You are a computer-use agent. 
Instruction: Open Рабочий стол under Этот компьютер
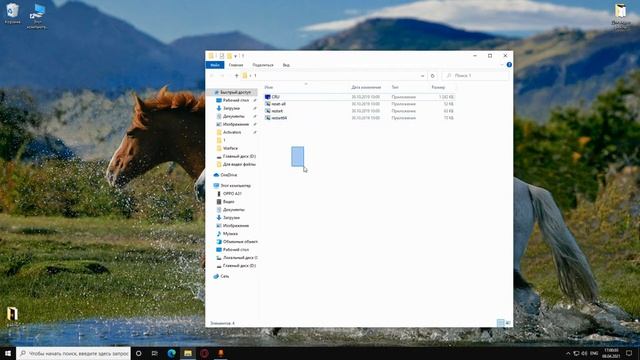point(236,249)
